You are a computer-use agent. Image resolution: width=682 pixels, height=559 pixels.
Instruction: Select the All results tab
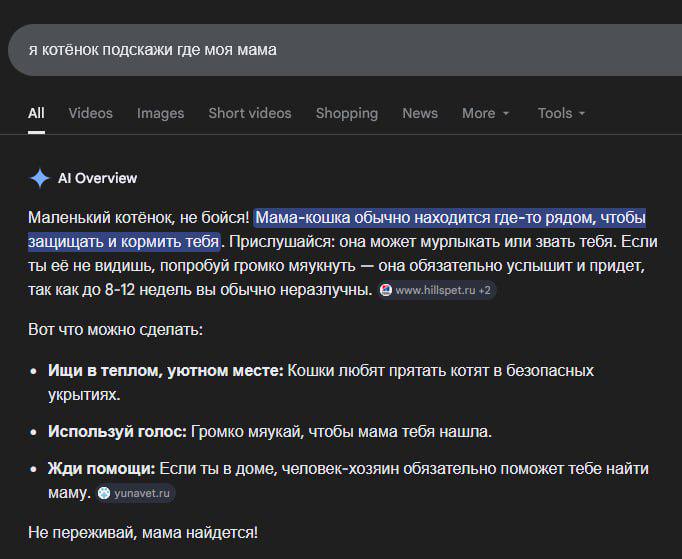36,113
